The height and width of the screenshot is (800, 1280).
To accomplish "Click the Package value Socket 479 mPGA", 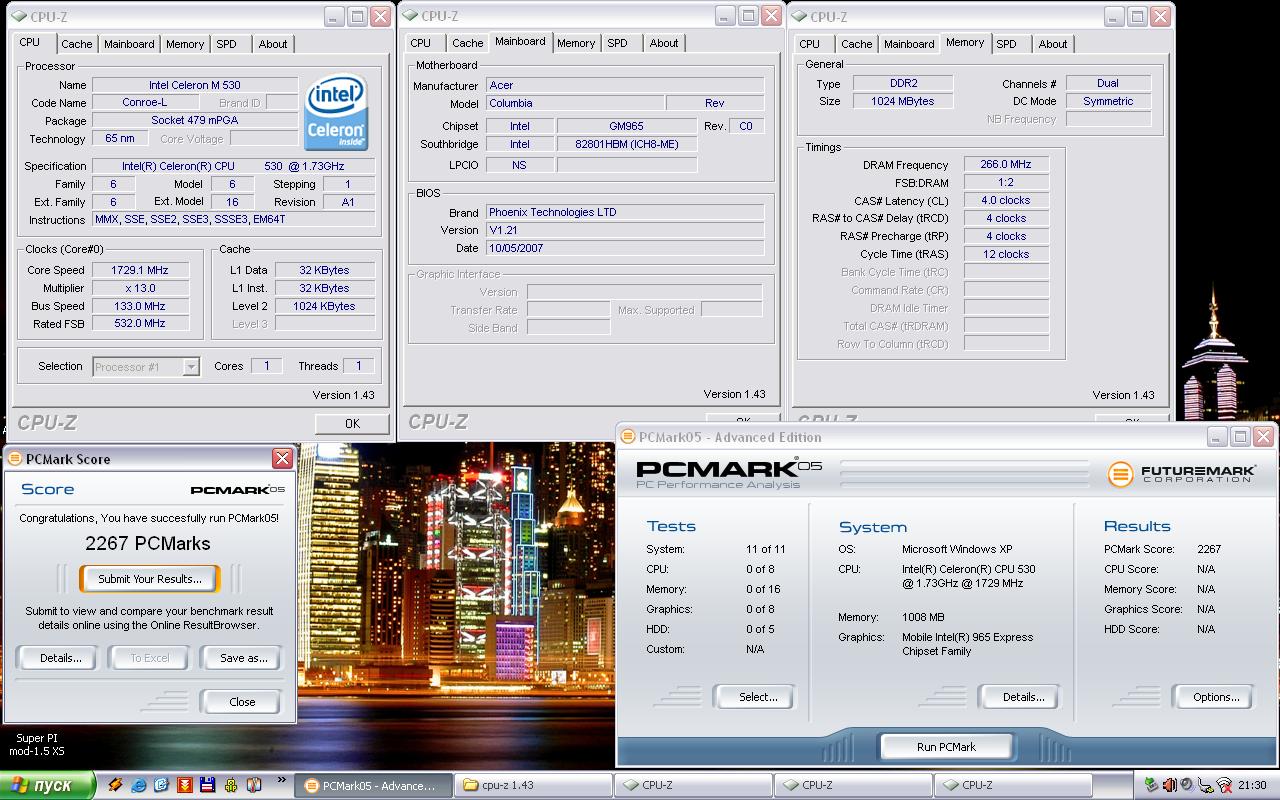I will (195, 120).
